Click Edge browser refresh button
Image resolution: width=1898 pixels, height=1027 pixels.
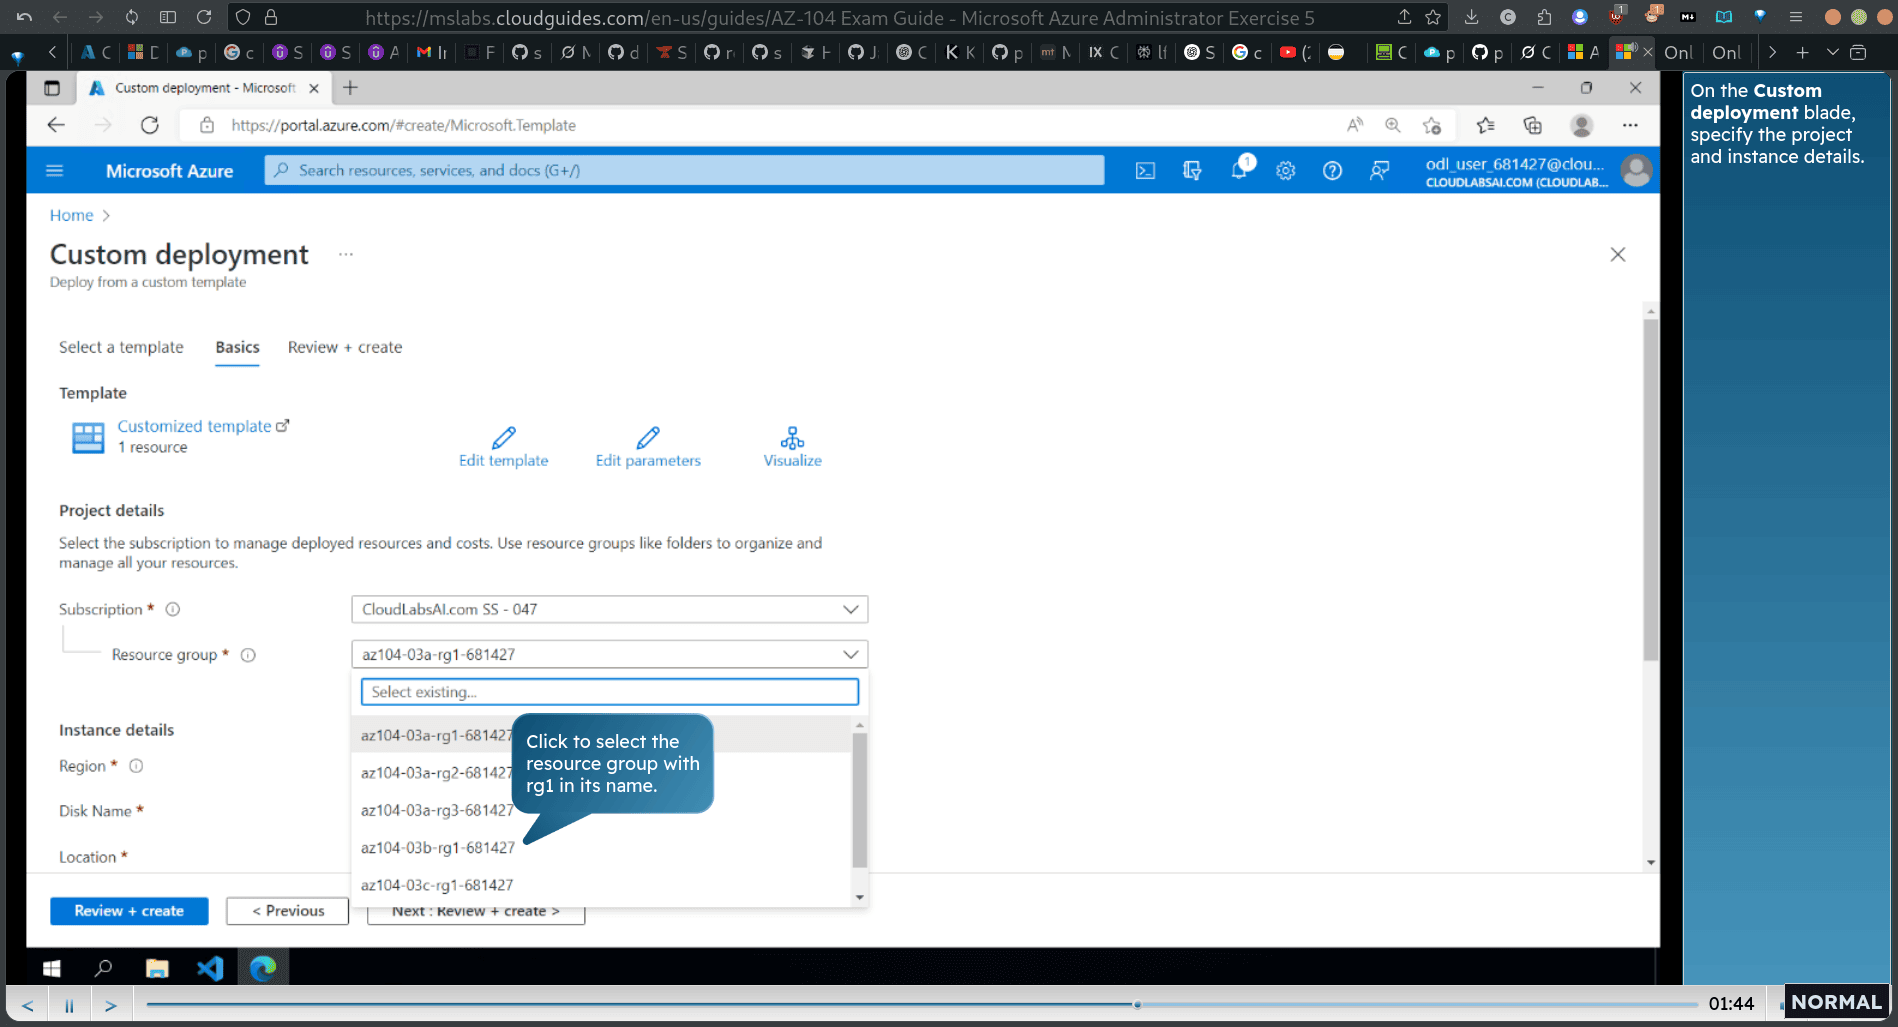[x=150, y=125]
